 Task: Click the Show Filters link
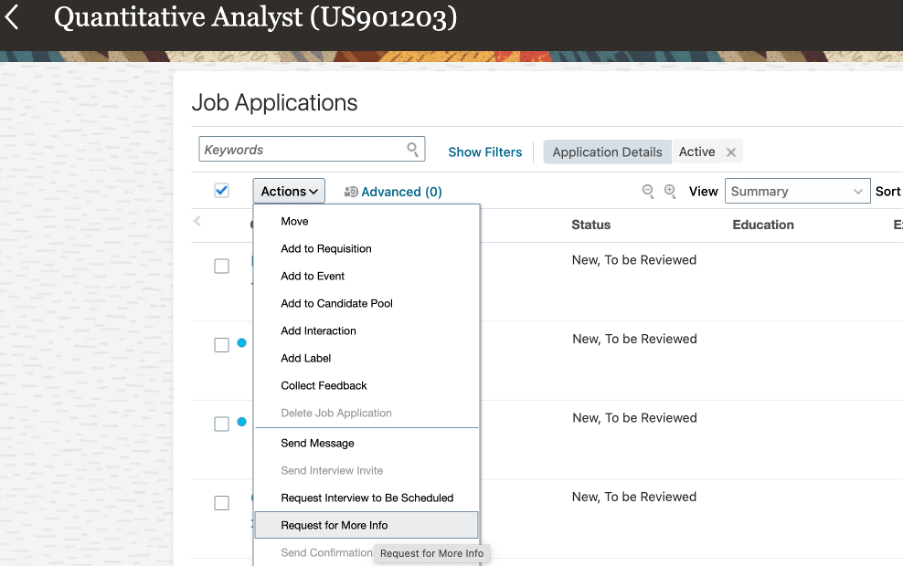(x=485, y=152)
